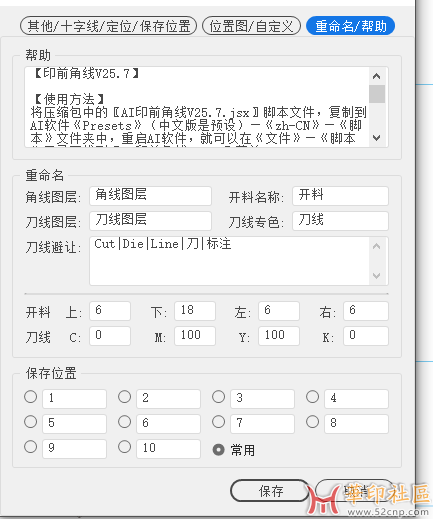Click save position name field 4
Image resolution: width=433 pixels, height=519 pixels.
click(x=357, y=399)
